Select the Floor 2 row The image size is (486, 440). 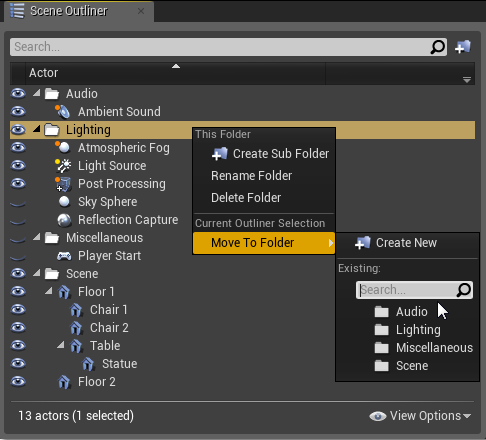click(242, 382)
